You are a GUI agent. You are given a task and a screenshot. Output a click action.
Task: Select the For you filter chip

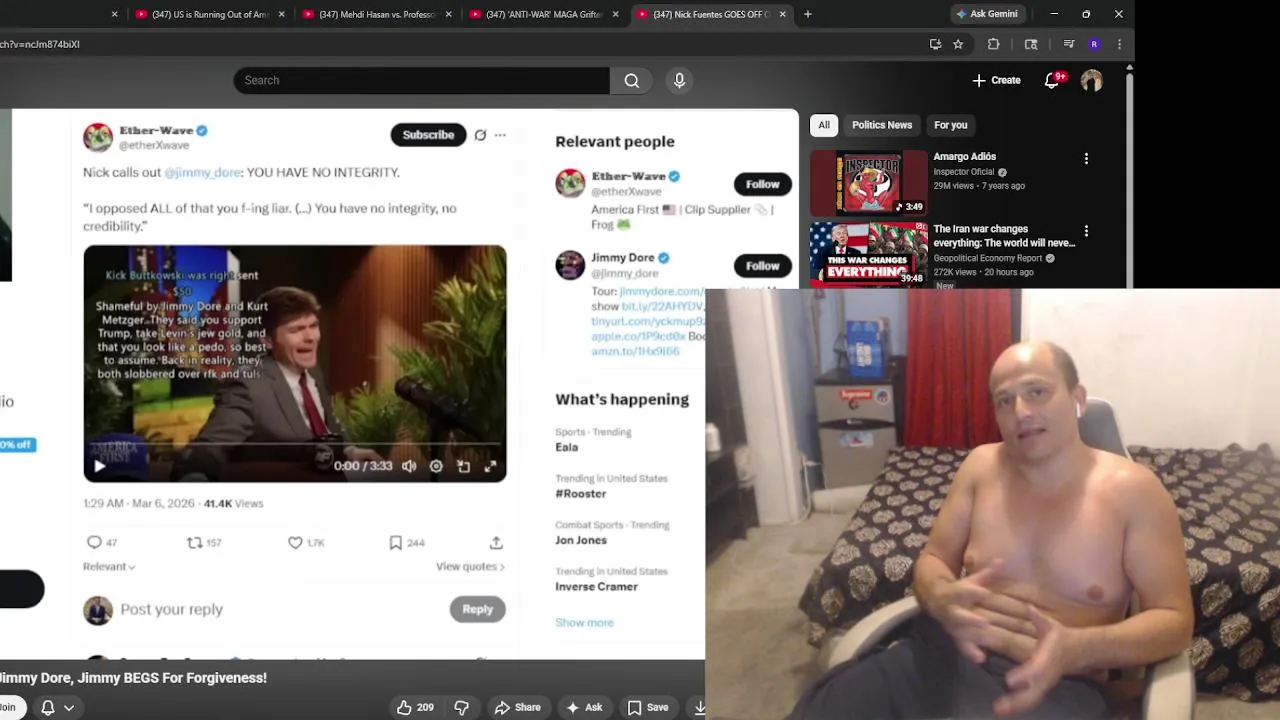click(x=951, y=125)
